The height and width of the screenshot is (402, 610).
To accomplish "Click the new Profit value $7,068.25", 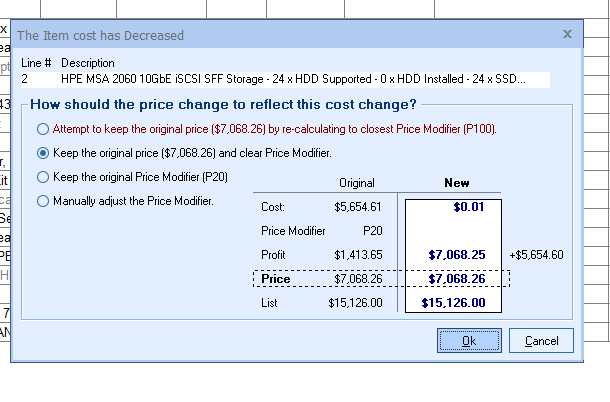I will (457, 255).
